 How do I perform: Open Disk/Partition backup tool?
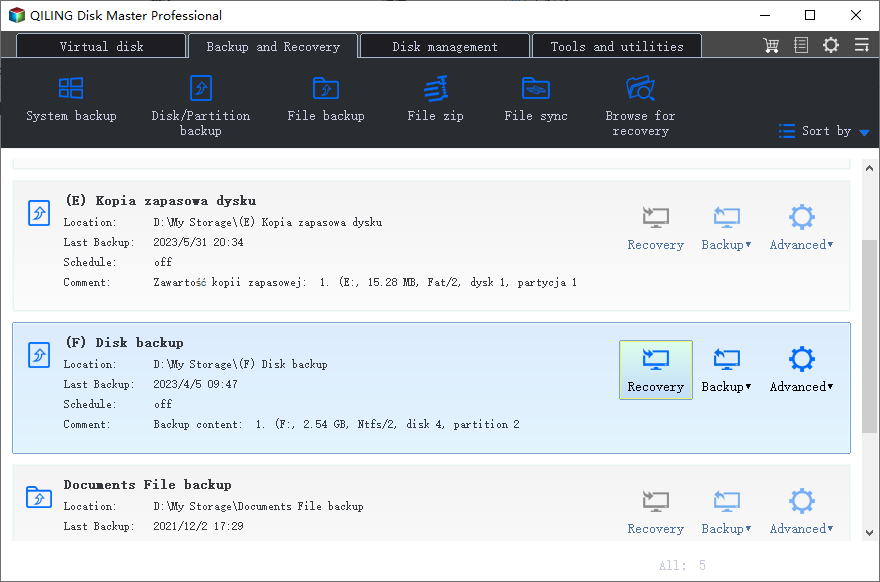200,106
